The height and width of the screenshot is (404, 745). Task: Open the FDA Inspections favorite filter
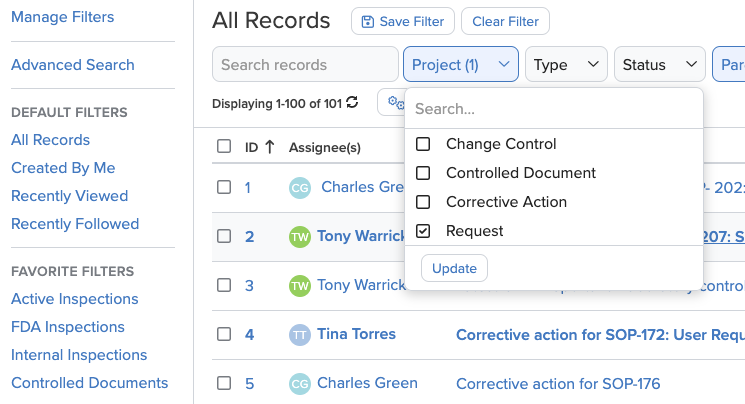[x=68, y=327]
